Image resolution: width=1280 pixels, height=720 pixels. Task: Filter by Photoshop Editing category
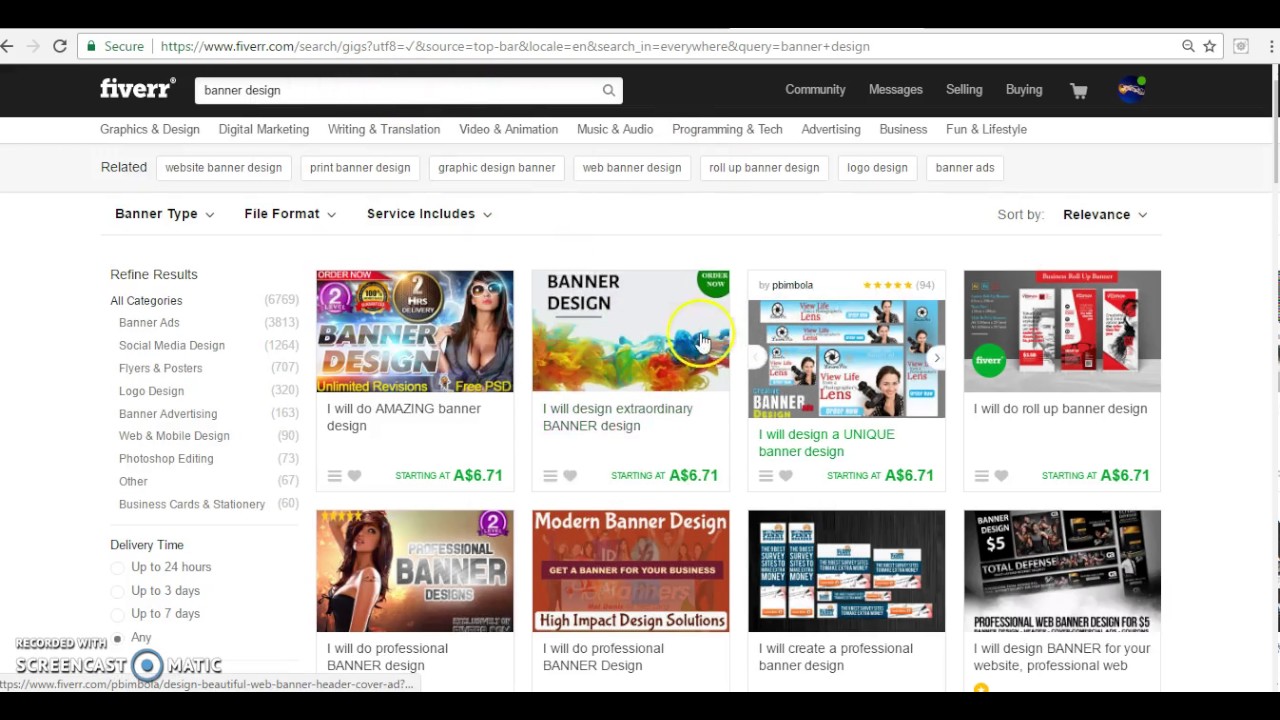pos(166,459)
